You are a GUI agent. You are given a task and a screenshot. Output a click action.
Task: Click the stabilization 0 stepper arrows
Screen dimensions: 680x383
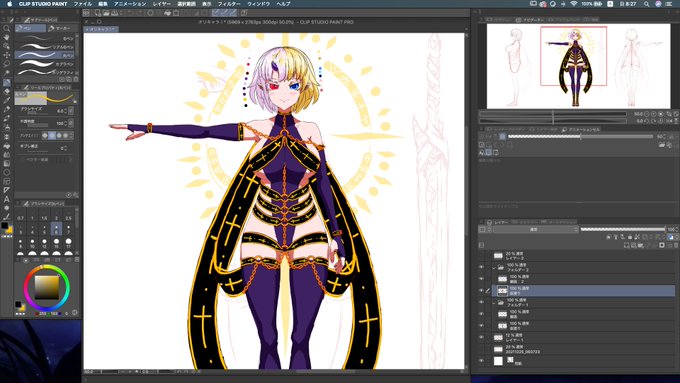pos(66,148)
